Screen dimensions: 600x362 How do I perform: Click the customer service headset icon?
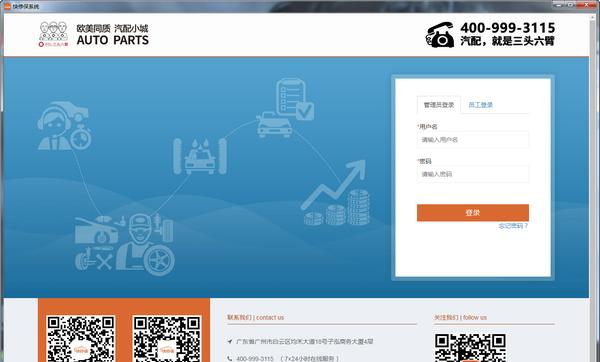pos(64,126)
